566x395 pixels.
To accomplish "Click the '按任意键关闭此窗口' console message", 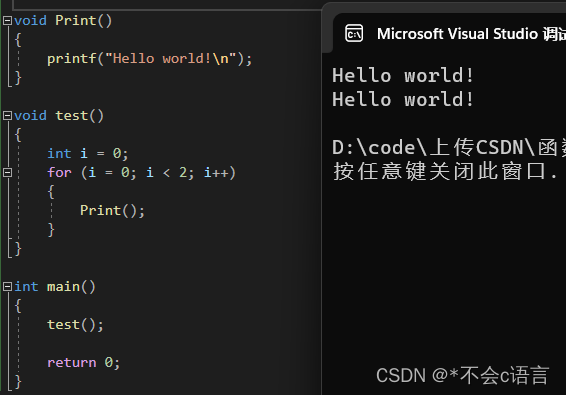I will (x=445, y=171).
